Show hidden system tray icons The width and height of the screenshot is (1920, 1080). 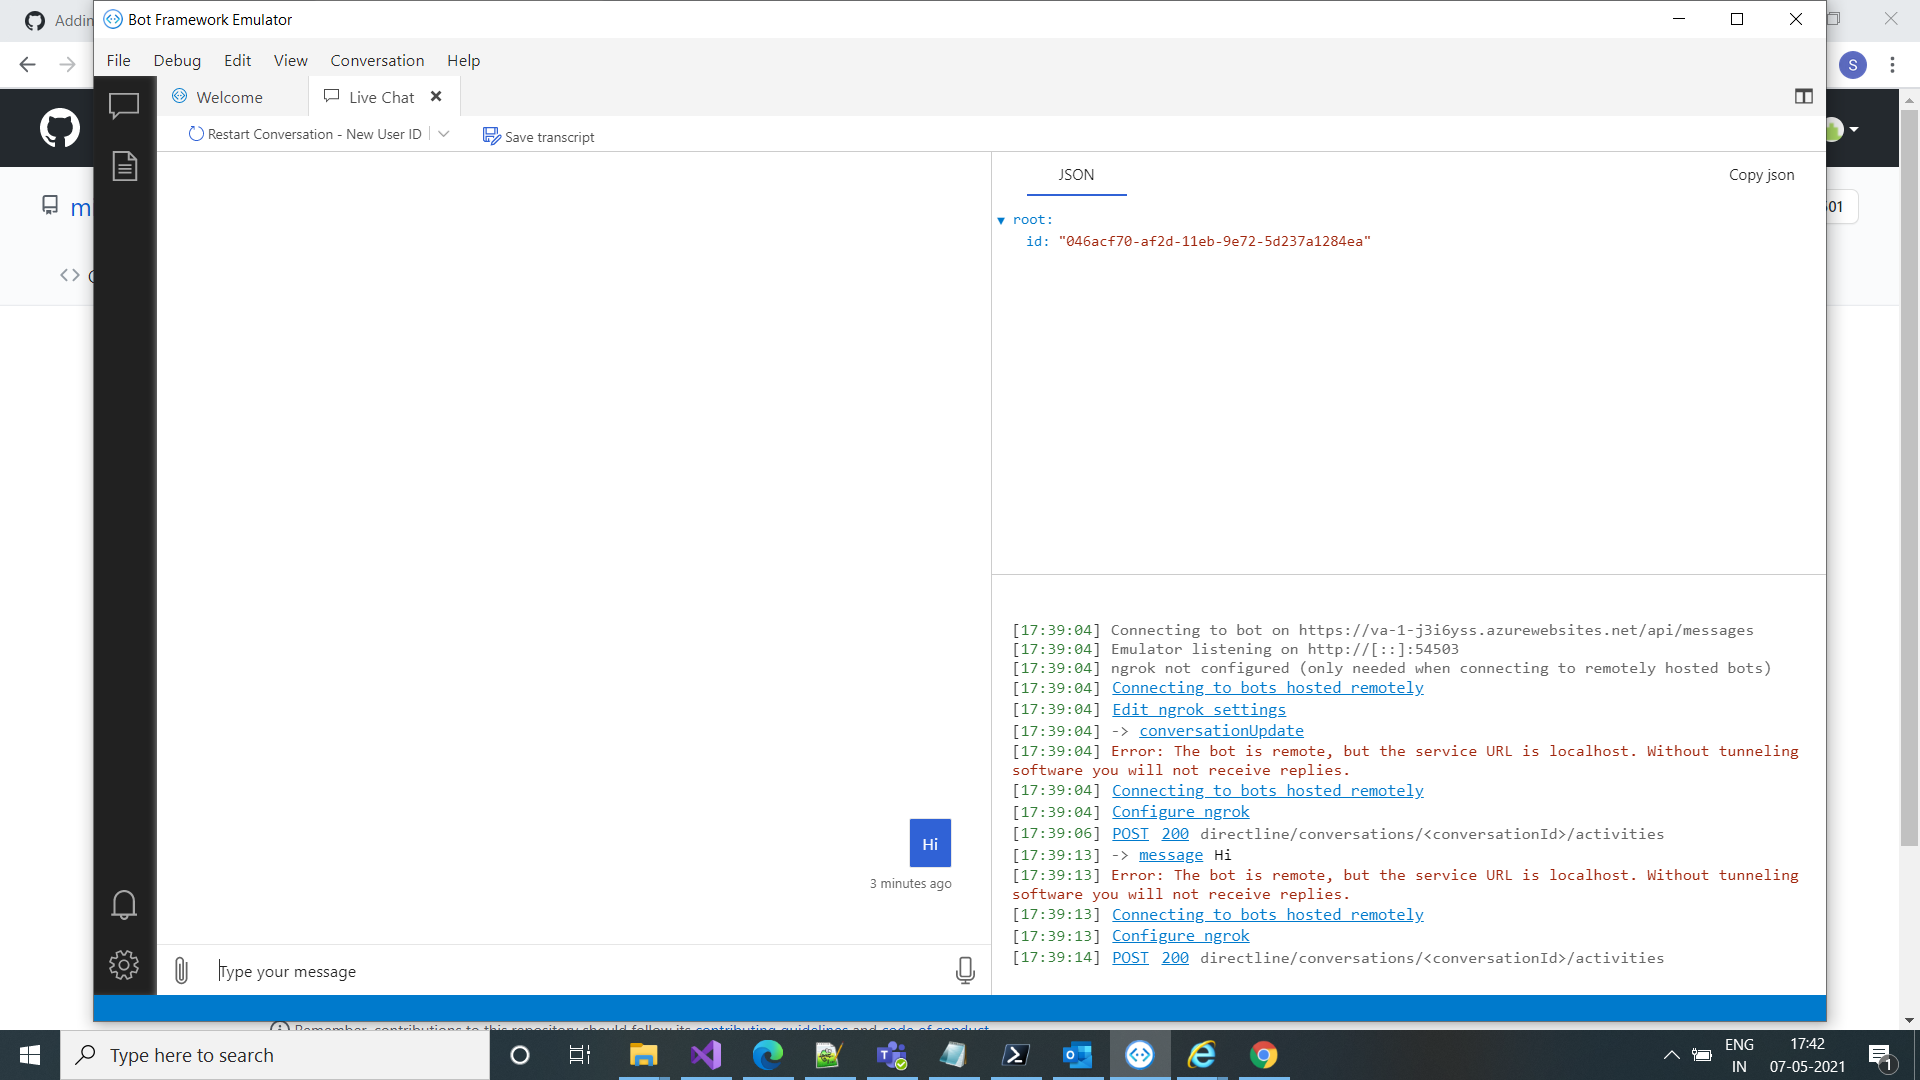1671,1055
